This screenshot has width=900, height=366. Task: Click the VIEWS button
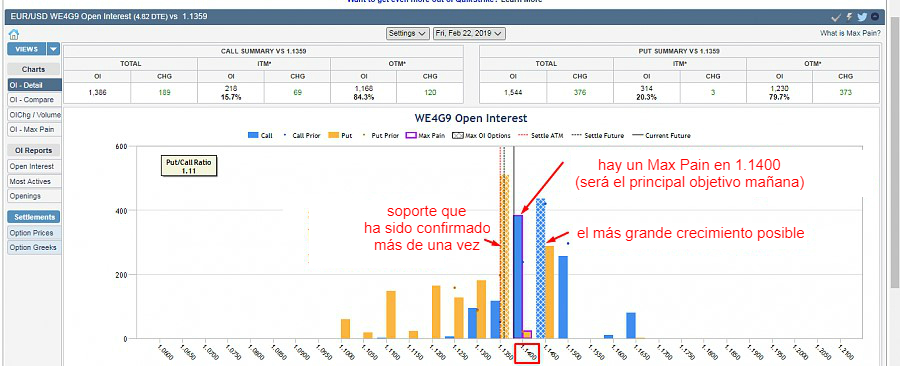(x=27, y=49)
